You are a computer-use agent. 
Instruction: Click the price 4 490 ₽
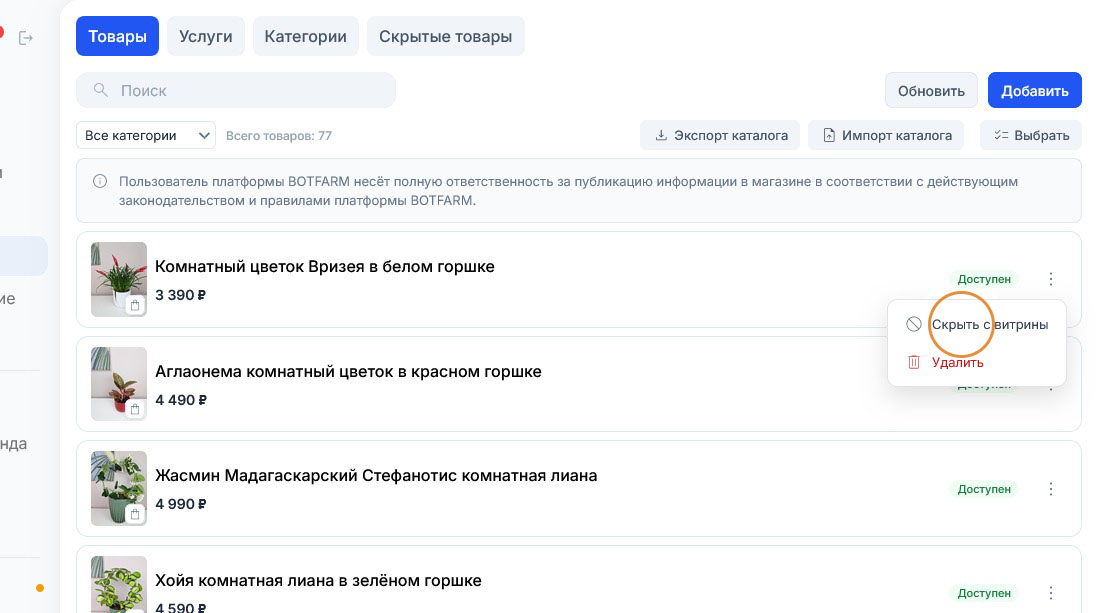(181, 400)
